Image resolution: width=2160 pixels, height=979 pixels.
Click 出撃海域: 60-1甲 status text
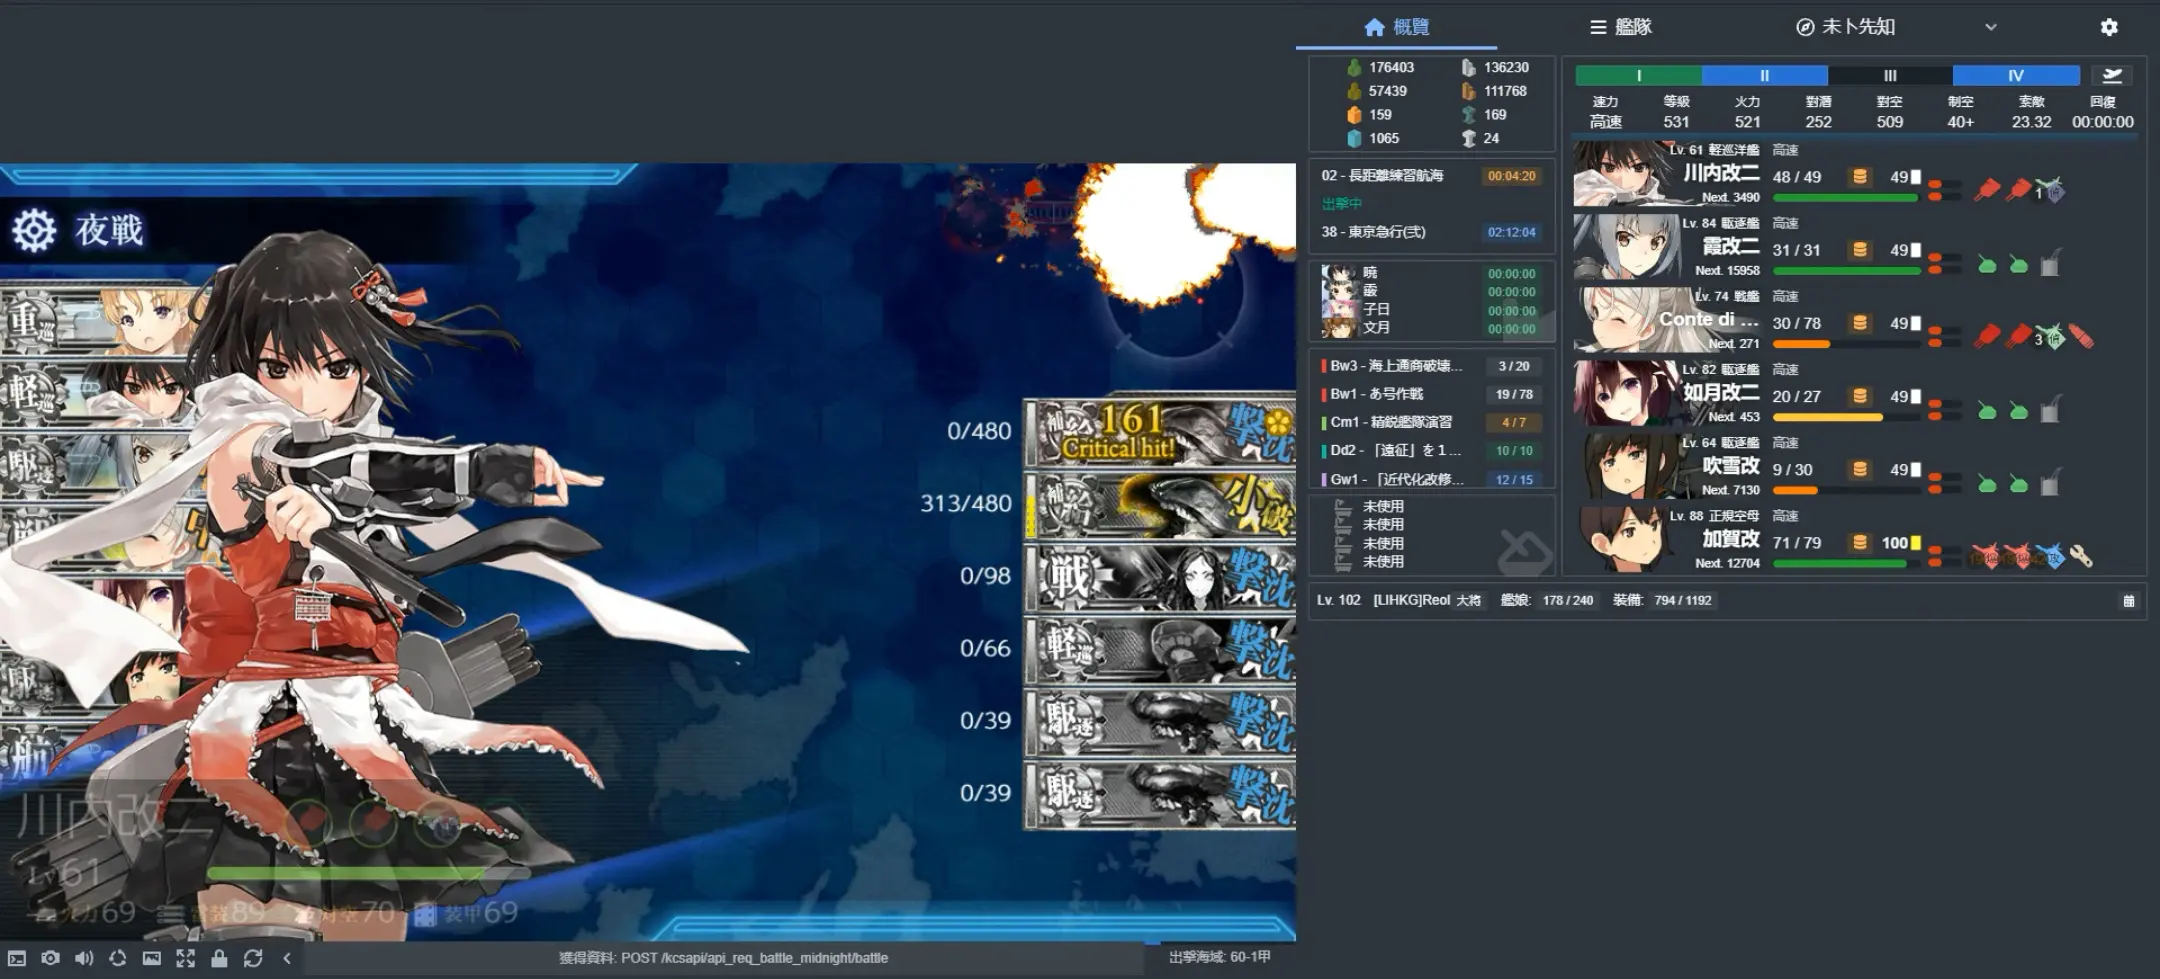point(1219,957)
